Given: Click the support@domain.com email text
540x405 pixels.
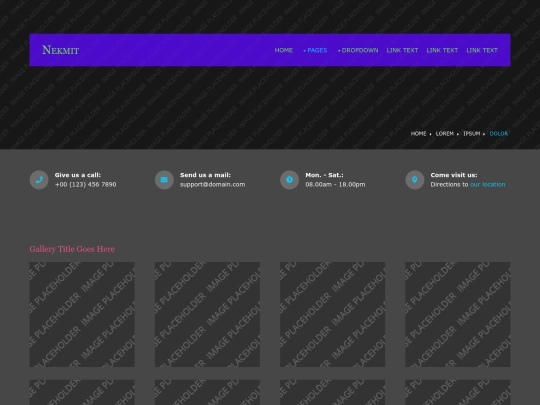Looking at the screenshot, I should tap(212, 185).
